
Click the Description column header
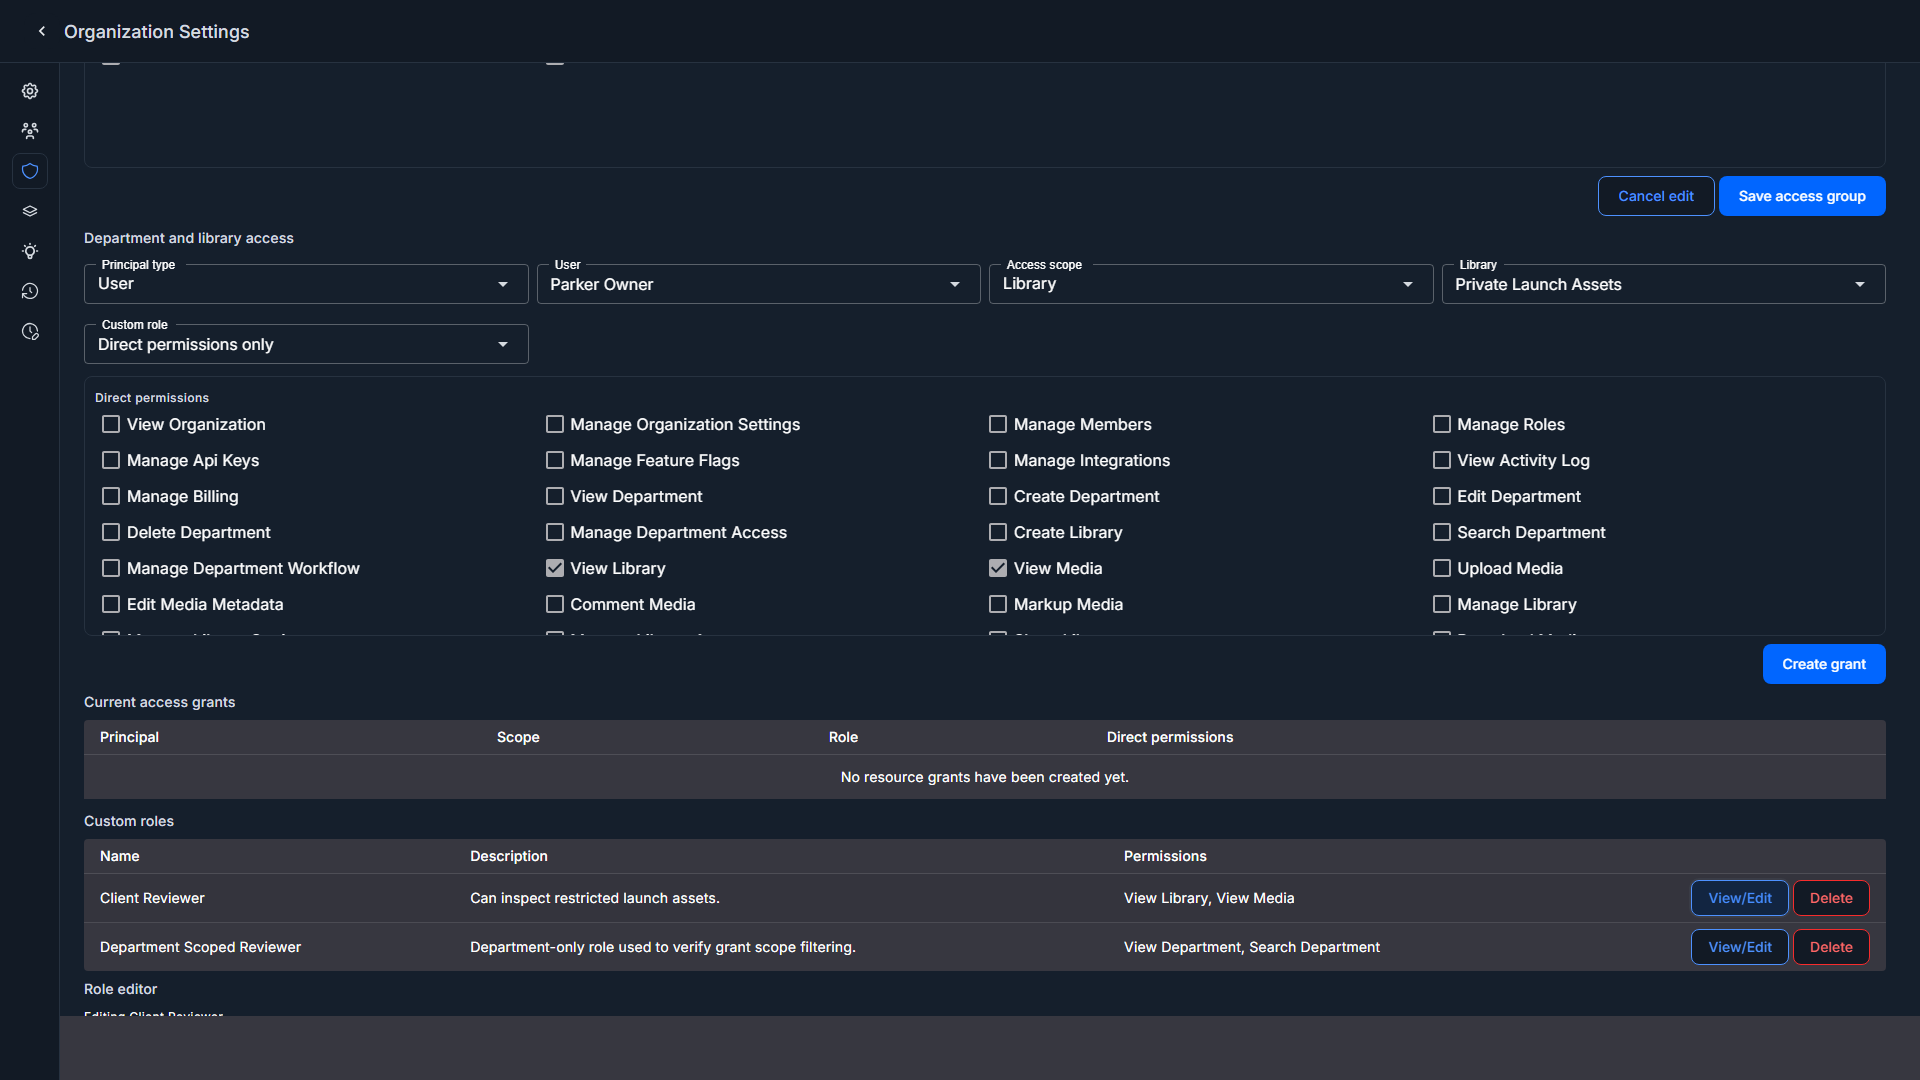click(x=509, y=856)
